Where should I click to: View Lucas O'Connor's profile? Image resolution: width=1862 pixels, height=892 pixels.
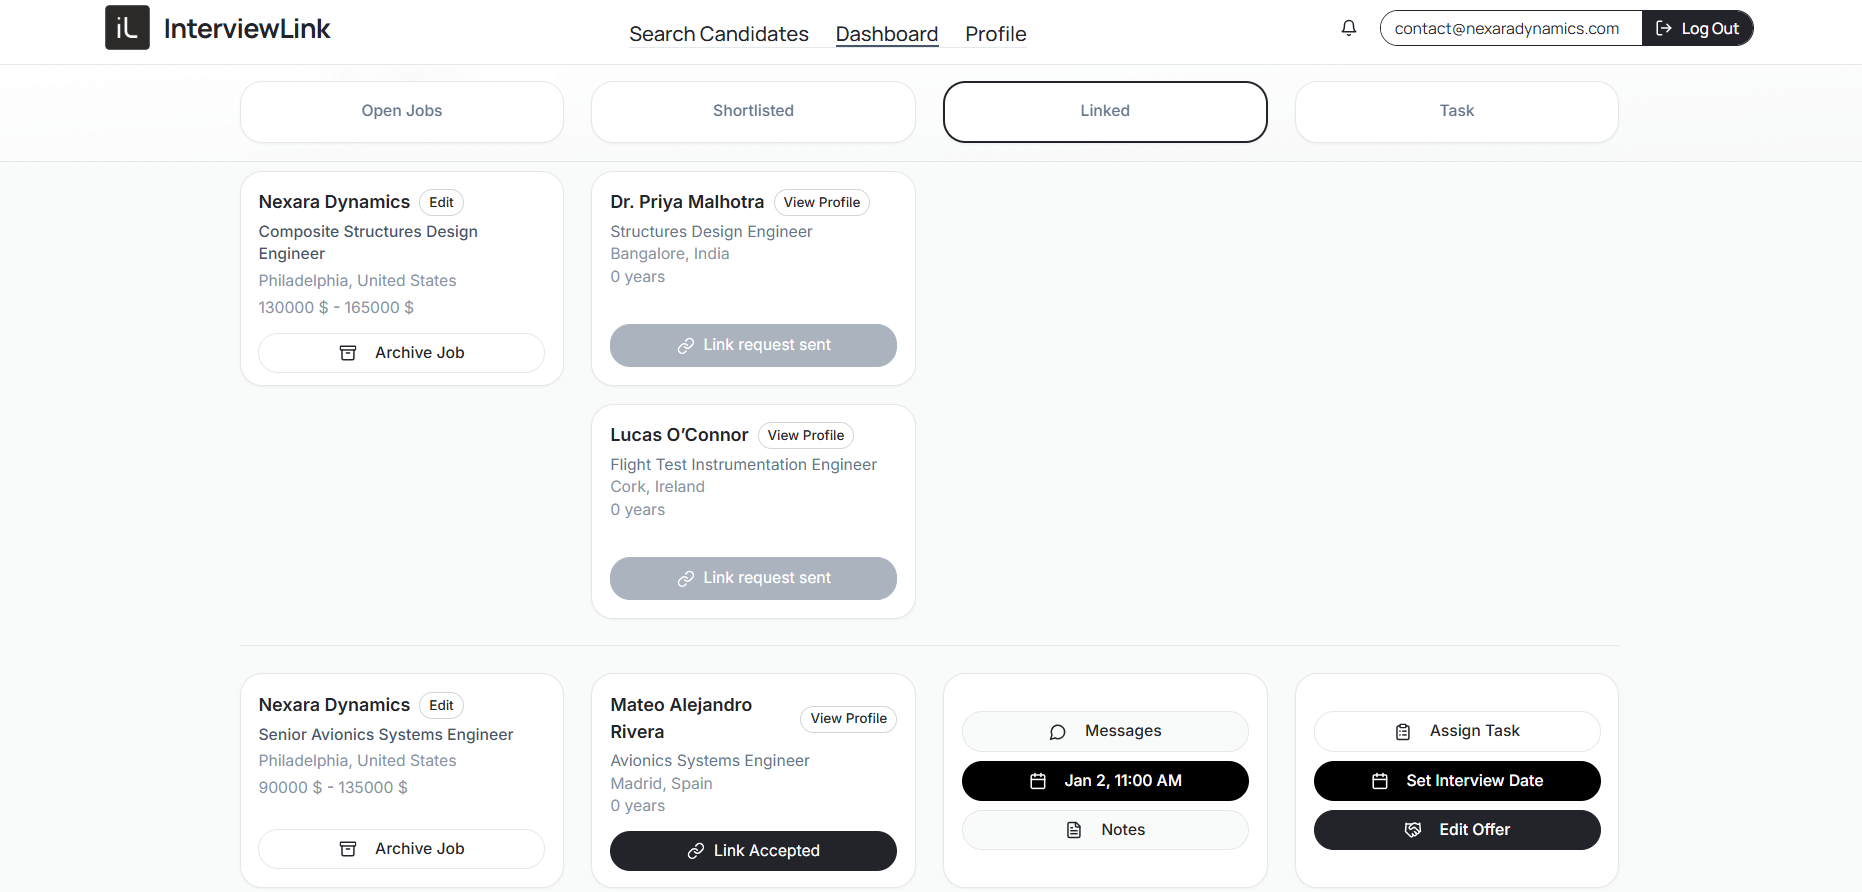pyautogui.click(x=805, y=435)
